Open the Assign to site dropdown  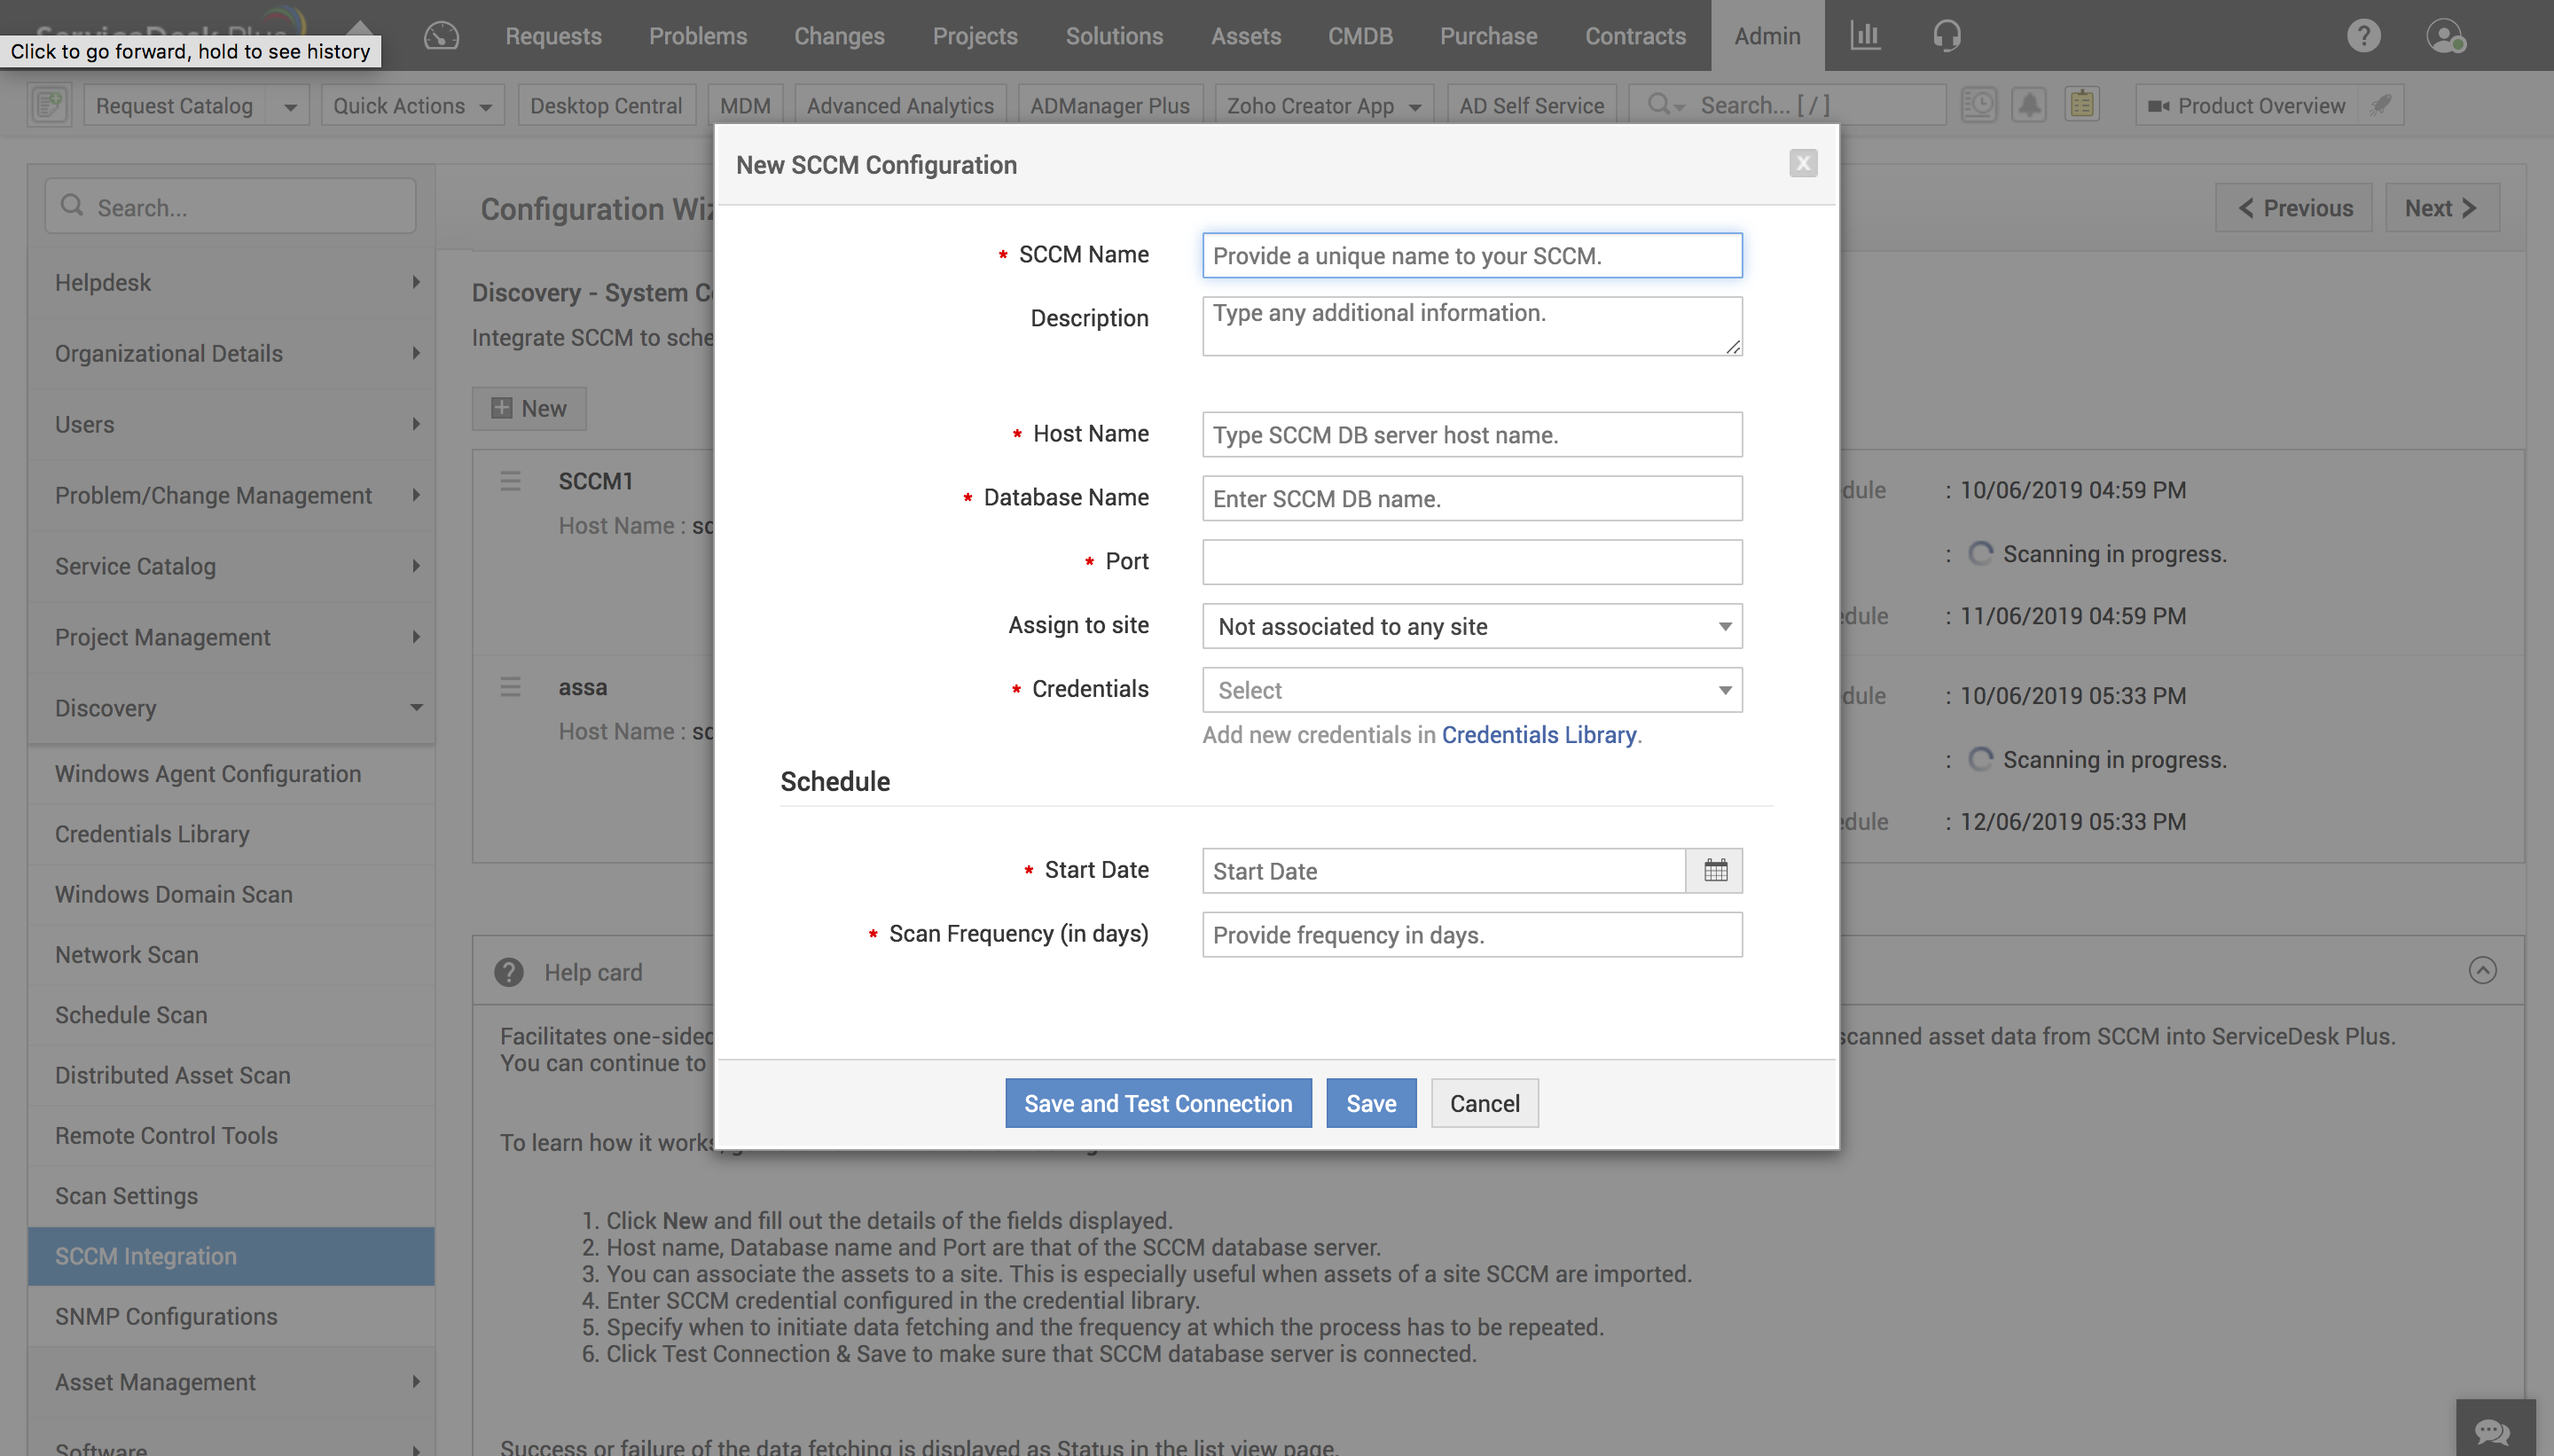coord(1471,626)
